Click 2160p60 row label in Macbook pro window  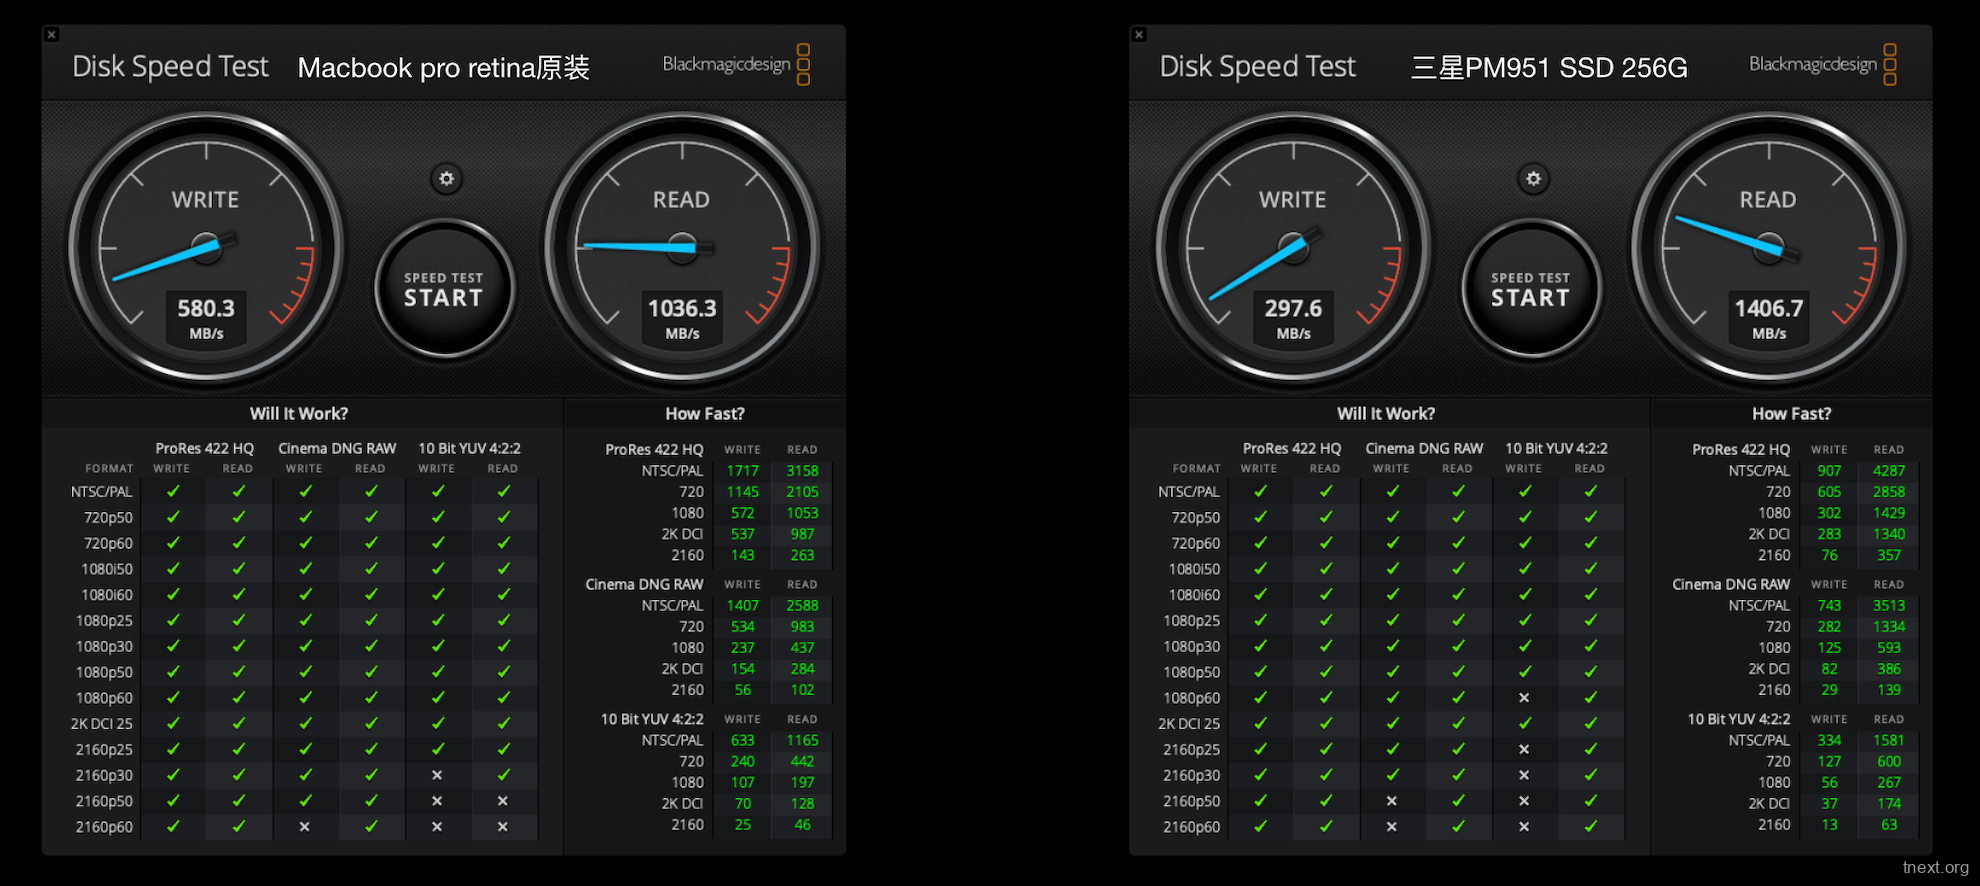[104, 827]
